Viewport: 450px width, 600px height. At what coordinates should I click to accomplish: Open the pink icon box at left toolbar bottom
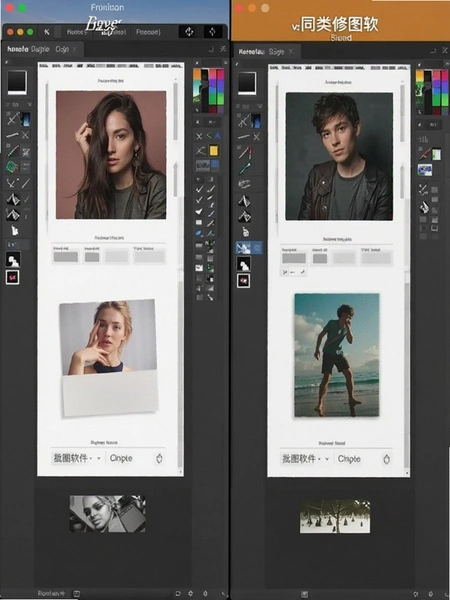(12, 277)
